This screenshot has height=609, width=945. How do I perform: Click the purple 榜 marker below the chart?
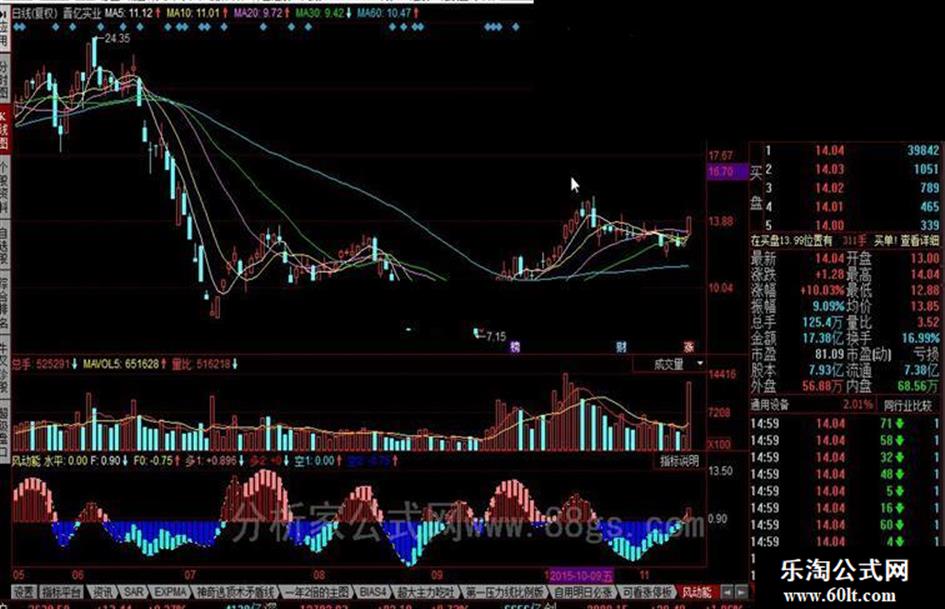click(515, 347)
